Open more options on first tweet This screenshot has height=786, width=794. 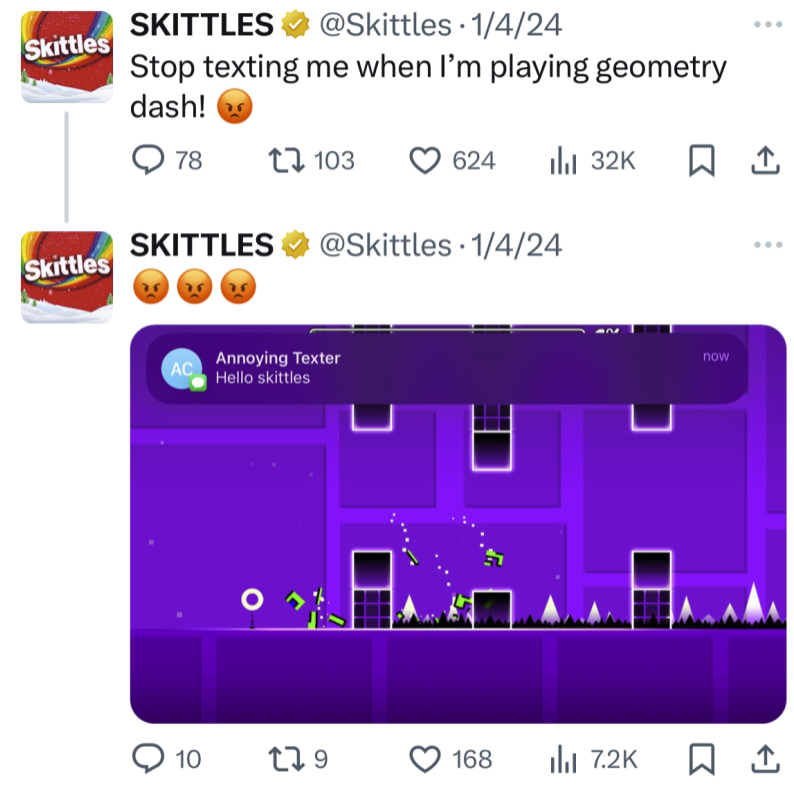tap(768, 24)
